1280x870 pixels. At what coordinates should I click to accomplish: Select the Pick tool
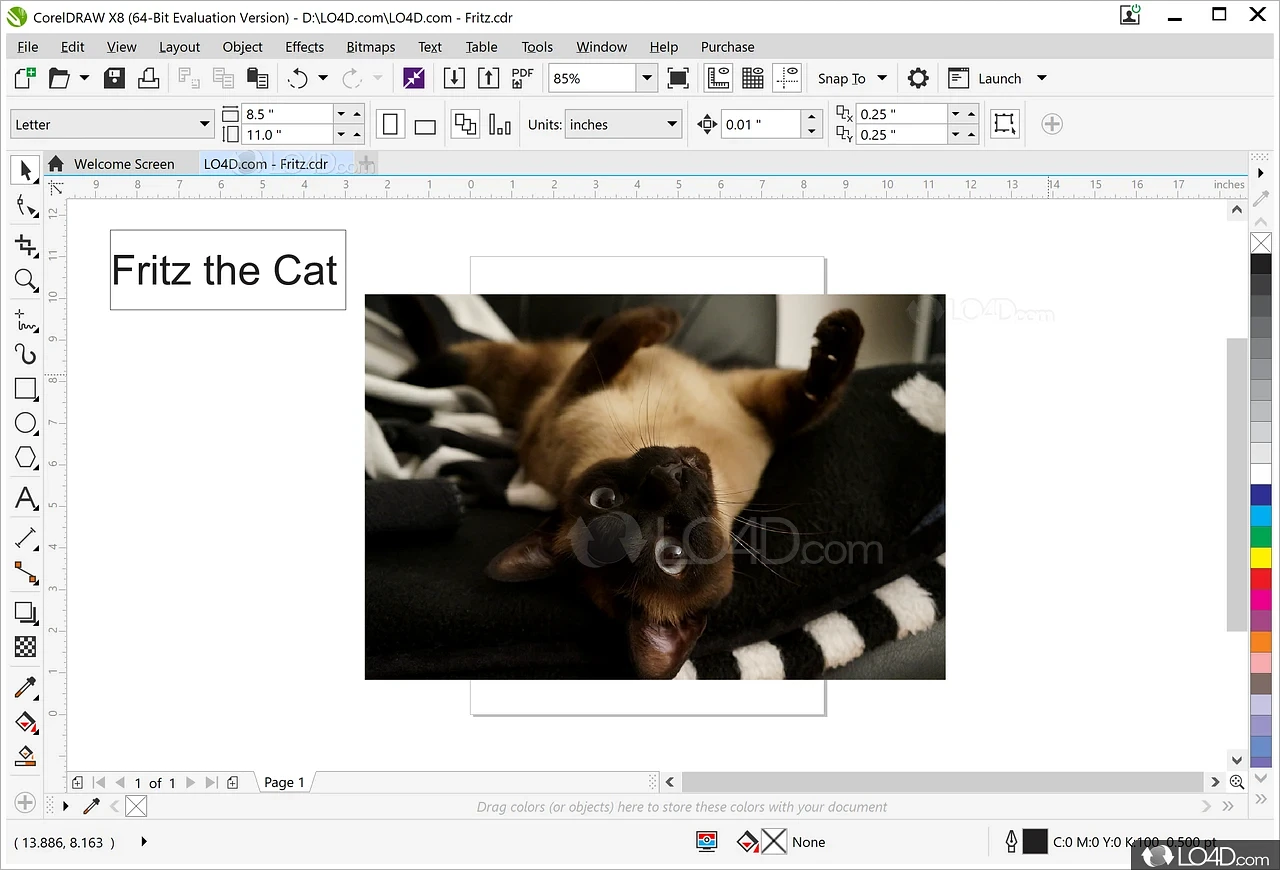(x=25, y=170)
